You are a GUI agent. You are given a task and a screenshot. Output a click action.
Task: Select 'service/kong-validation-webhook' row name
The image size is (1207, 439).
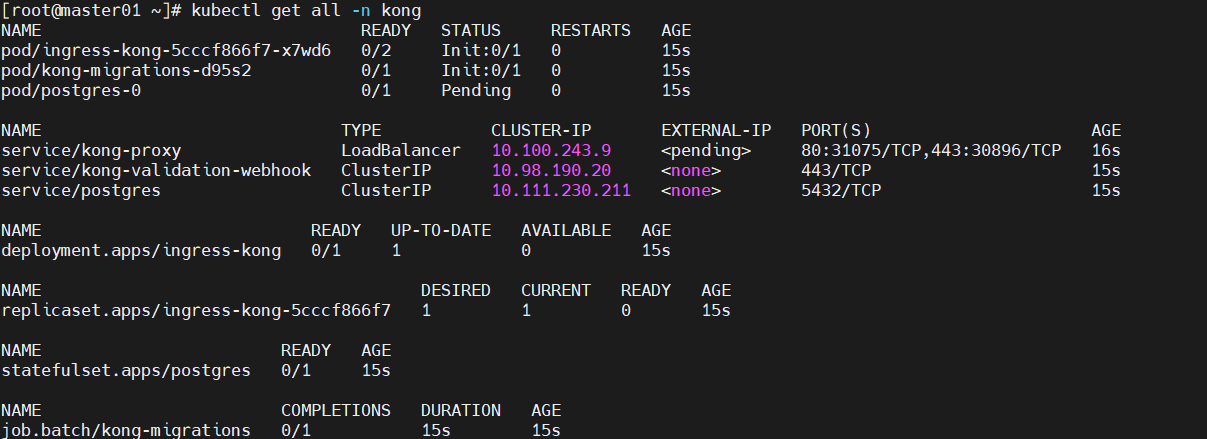click(156, 170)
